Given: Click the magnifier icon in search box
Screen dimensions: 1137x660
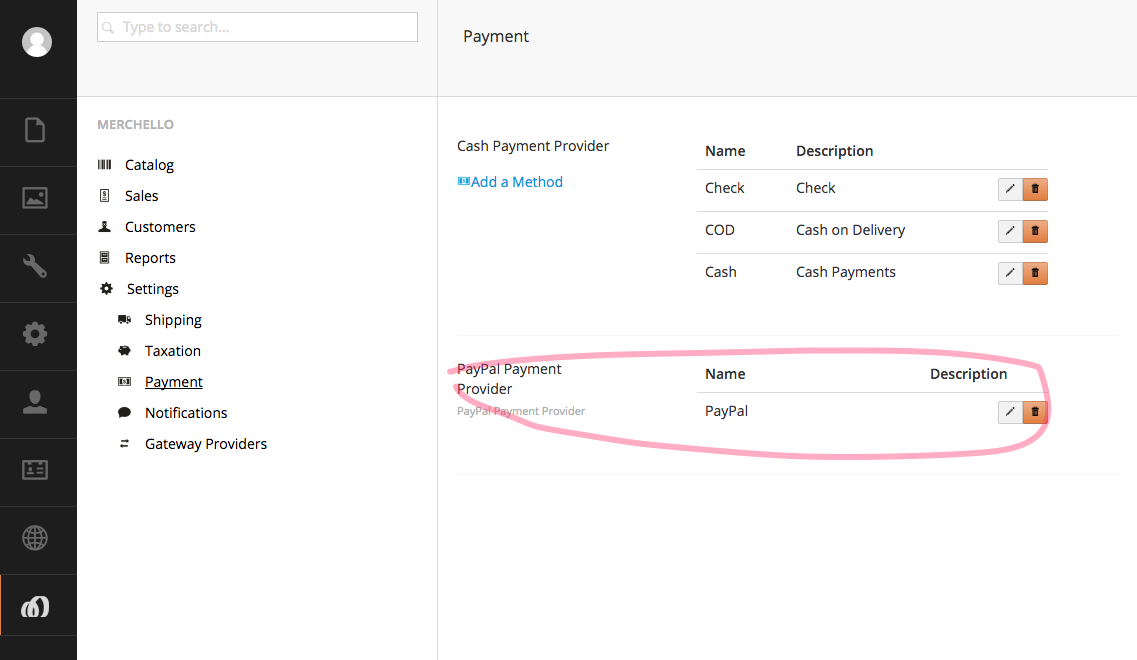Looking at the screenshot, I should tap(108, 28).
